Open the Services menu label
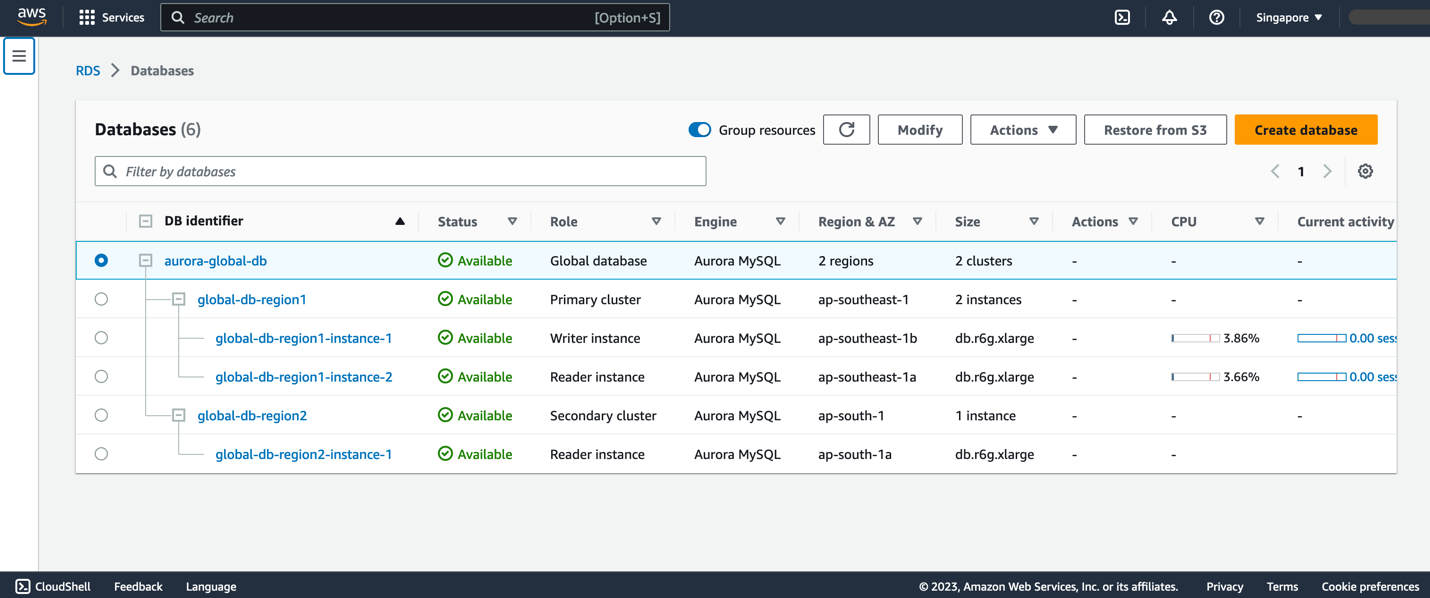The height and width of the screenshot is (598, 1430). (x=123, y=17)
